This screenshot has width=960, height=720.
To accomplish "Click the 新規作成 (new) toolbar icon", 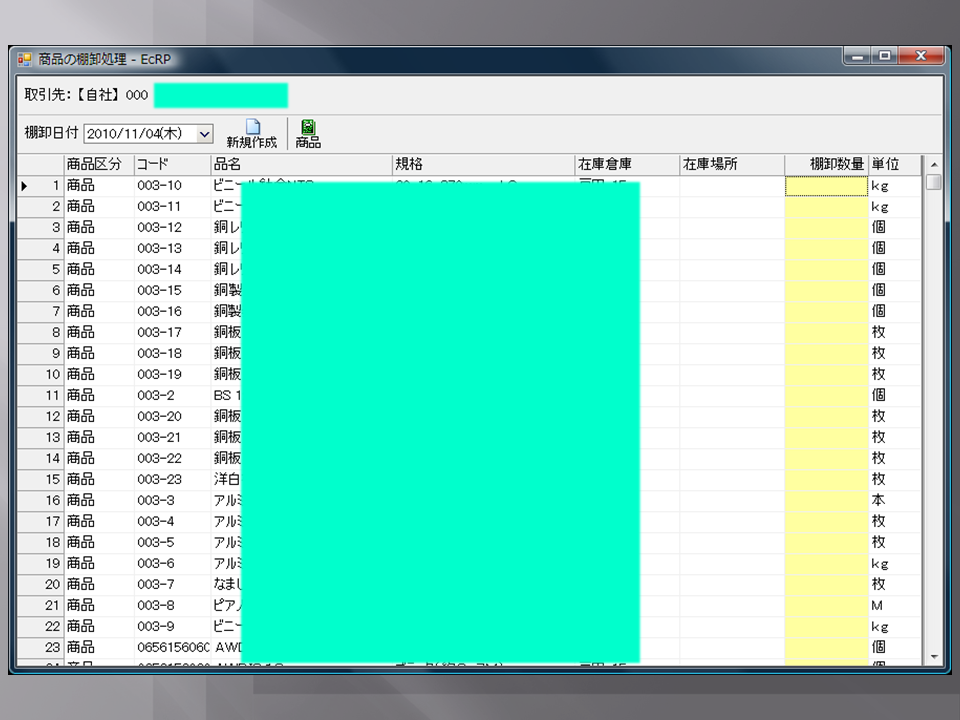I will point(252,133).
